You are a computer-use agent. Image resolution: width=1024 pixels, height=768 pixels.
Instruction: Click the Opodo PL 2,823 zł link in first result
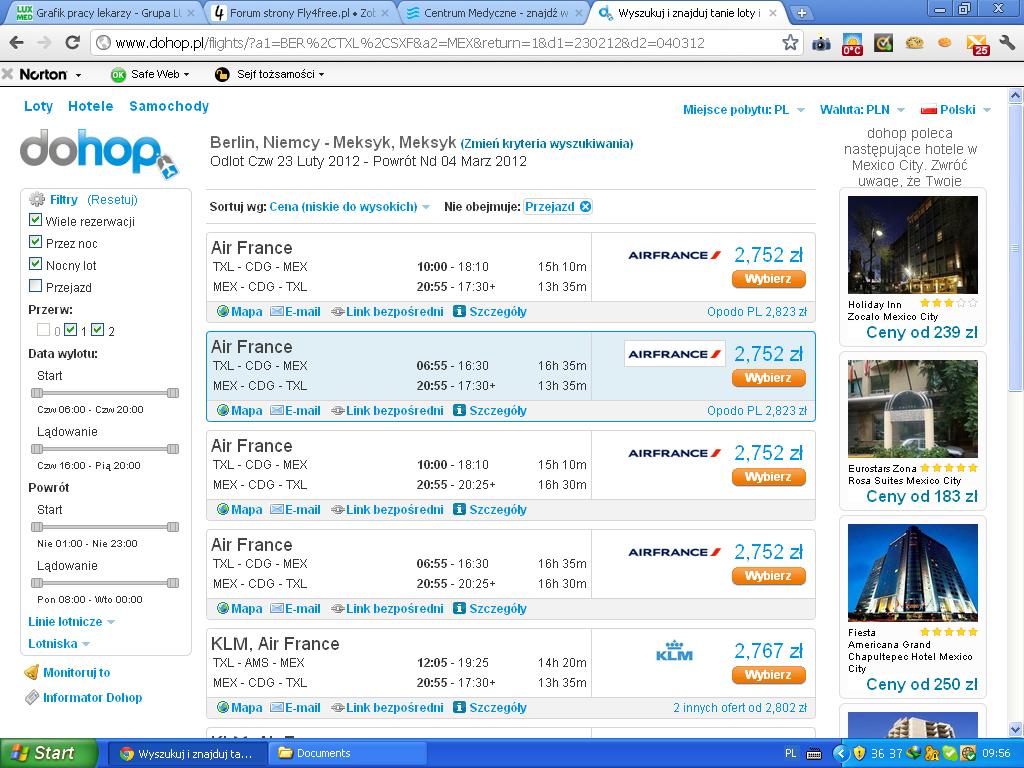tap(757, 312)
